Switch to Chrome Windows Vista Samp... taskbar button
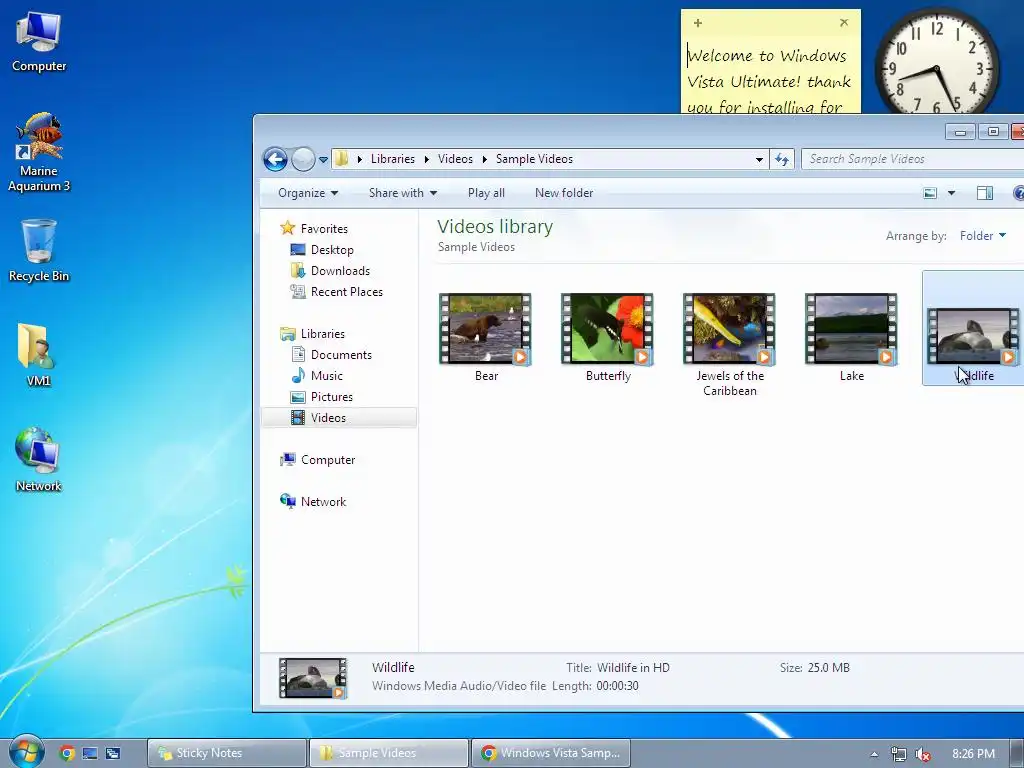The image size is (1024, 768). tap(551, 753)
